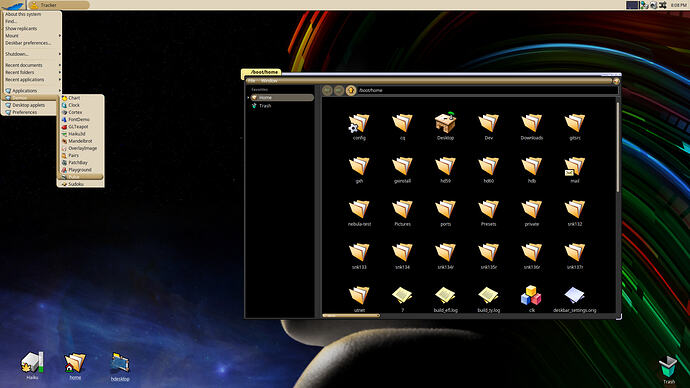Image resolution: width=690 pixels, height=388 pixels.
Task: Choose Find... in Deskbar menu
Action: pyautogui.click(x=32, y=21)
